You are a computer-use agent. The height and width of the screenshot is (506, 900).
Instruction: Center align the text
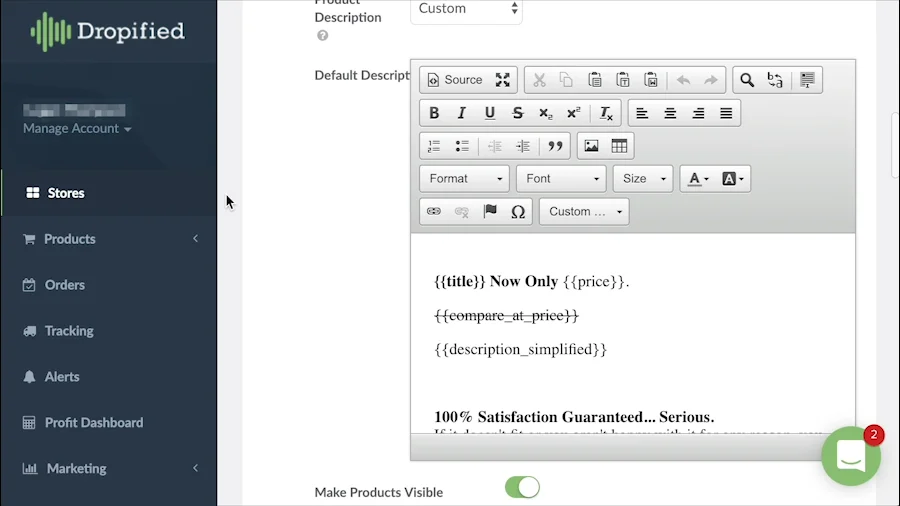coord(670,113)
